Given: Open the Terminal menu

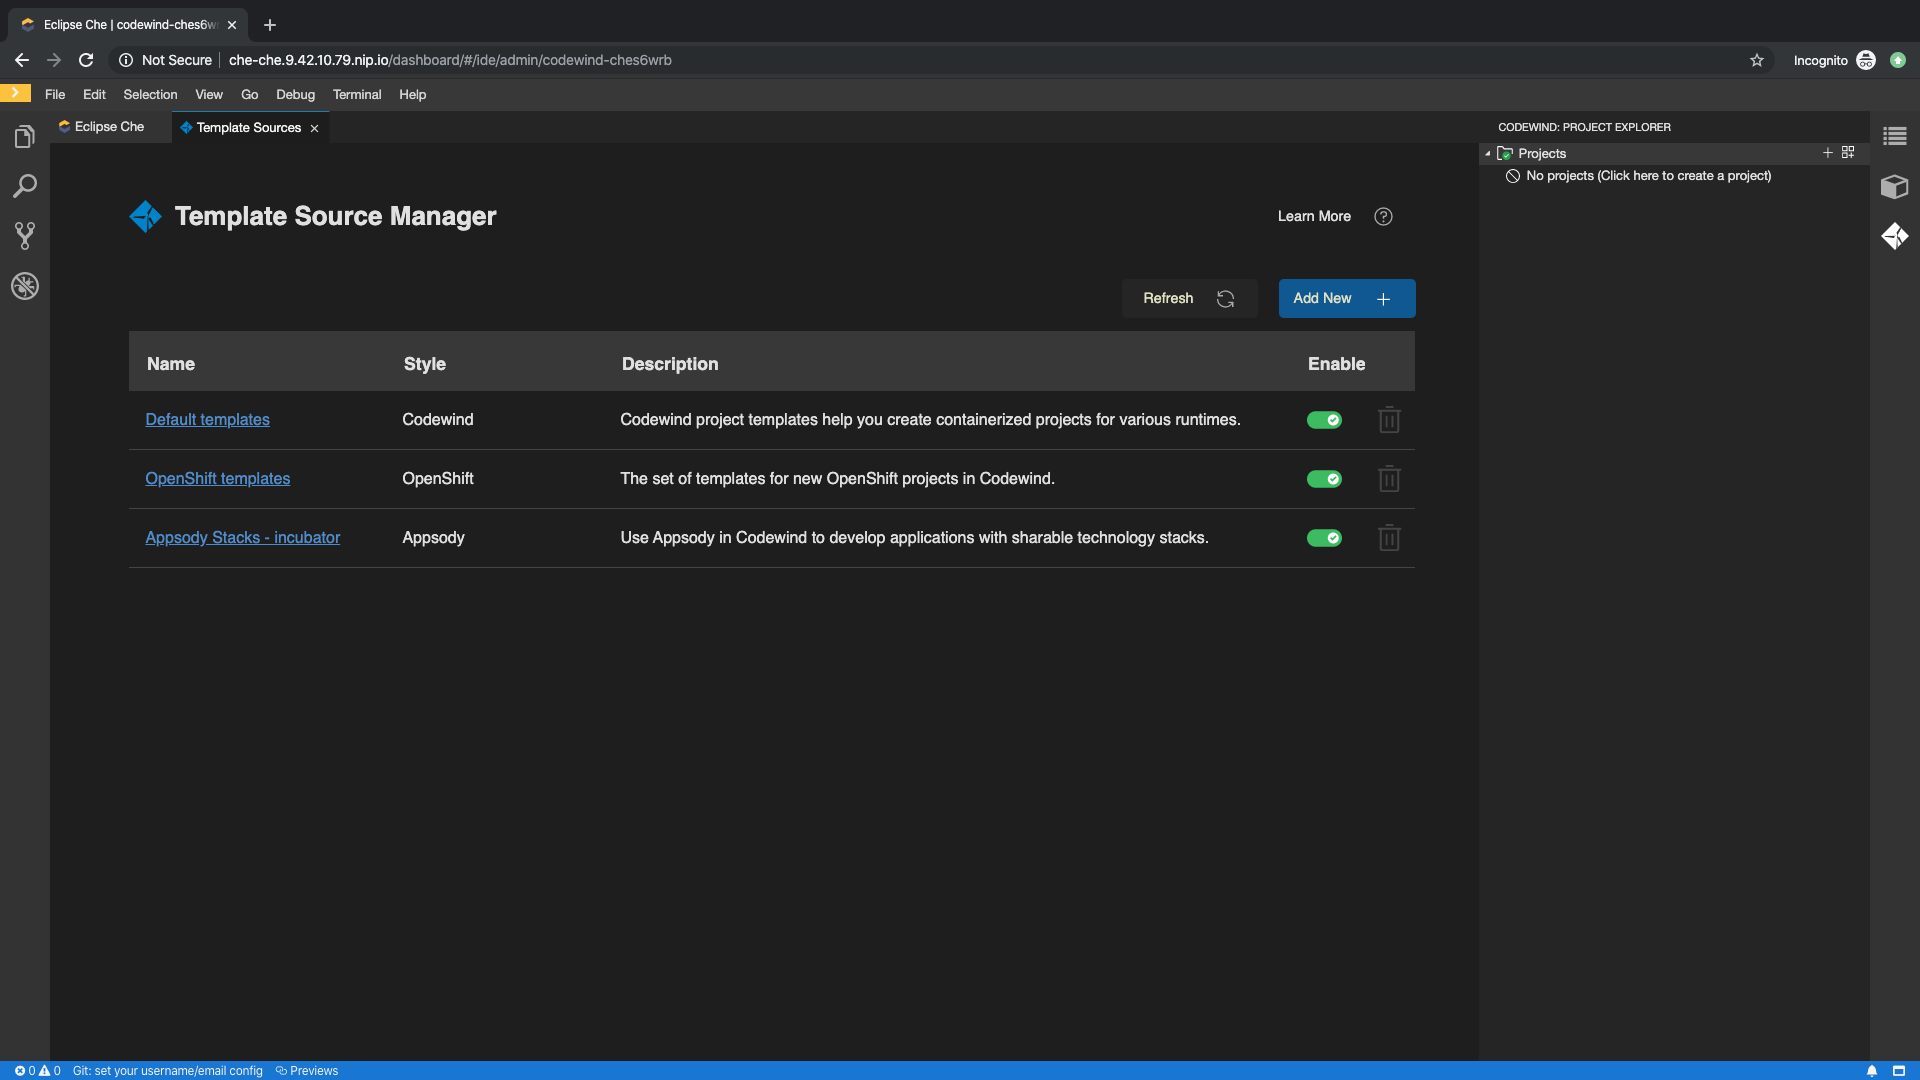Looking at the screenshot, I should click(357, 94).
